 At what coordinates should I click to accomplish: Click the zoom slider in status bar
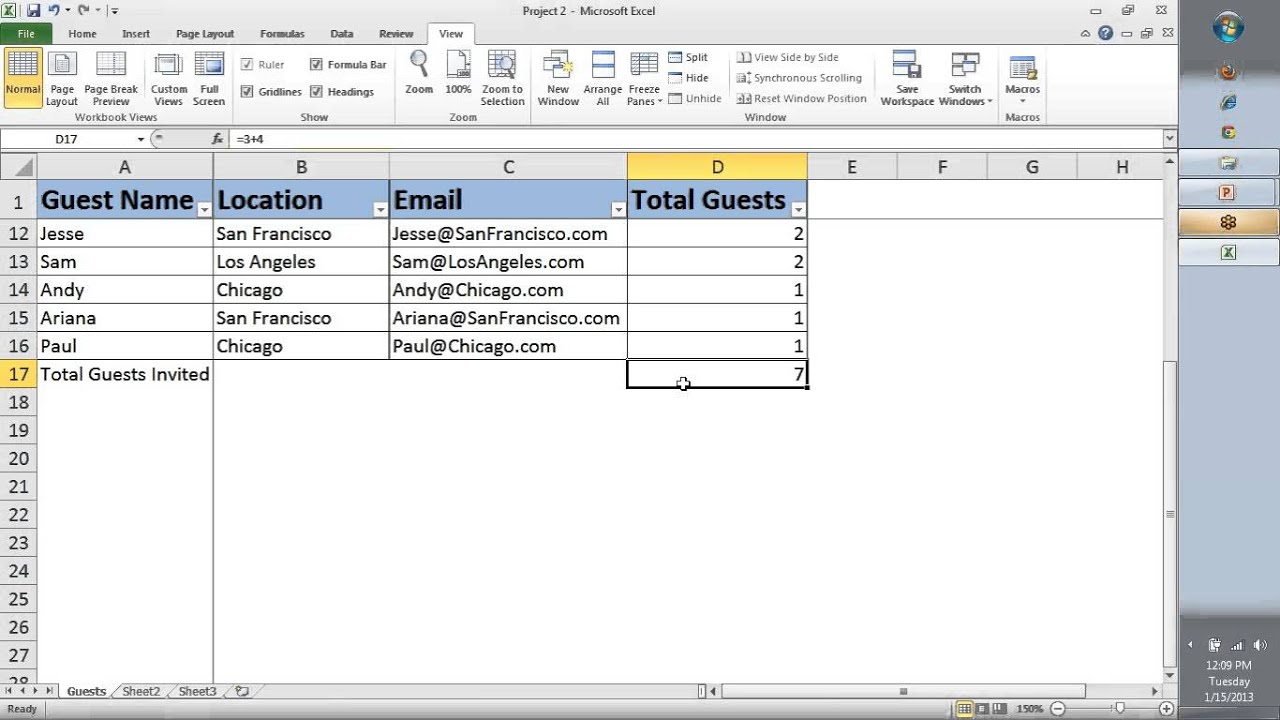point(1119,709)
